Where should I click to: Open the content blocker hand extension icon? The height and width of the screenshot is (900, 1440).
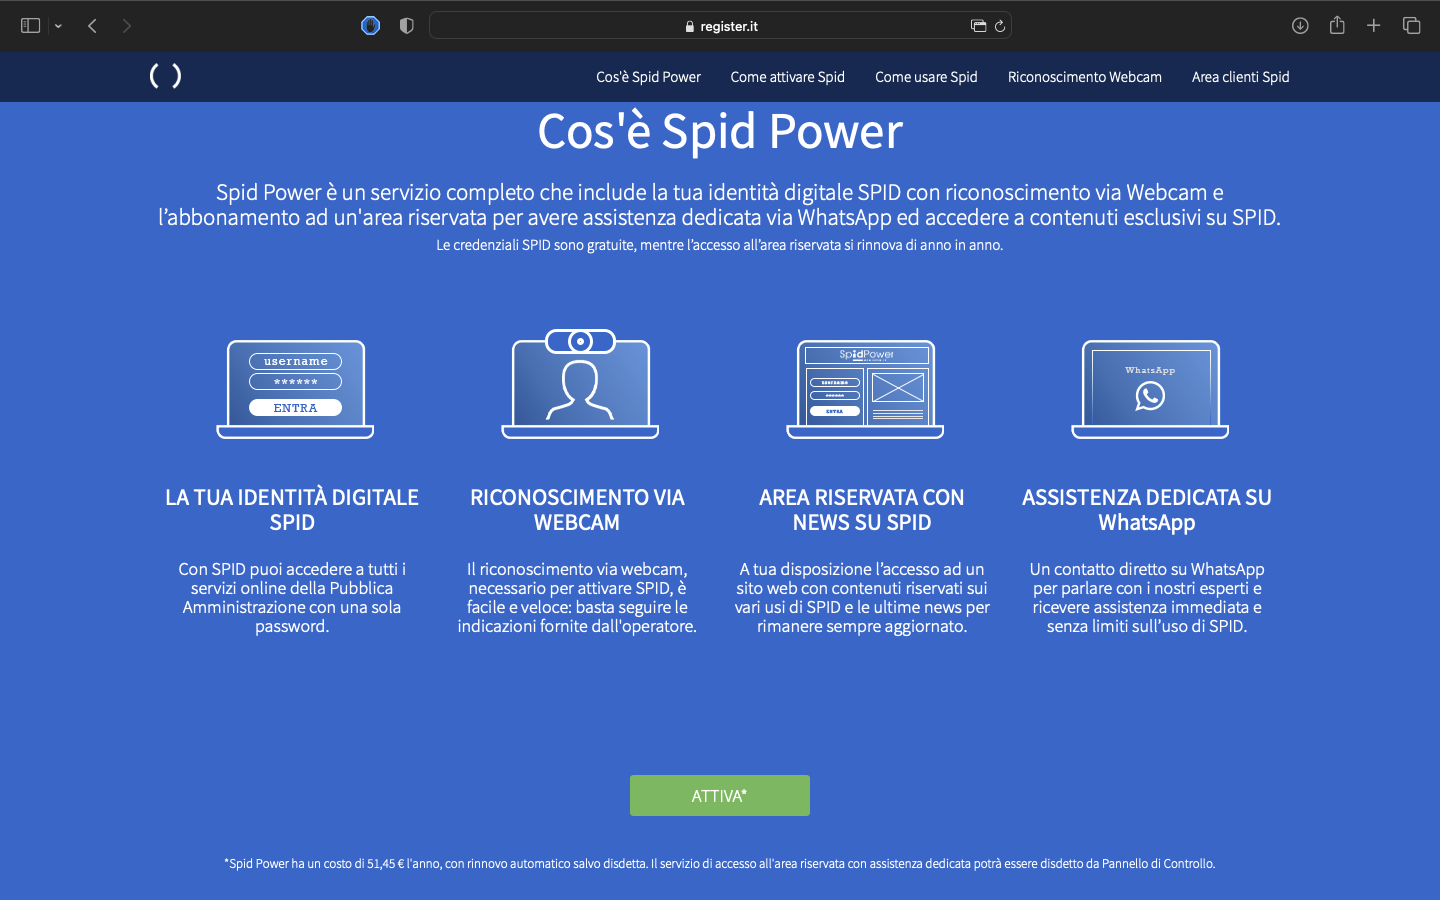click(x=370, y=25)
